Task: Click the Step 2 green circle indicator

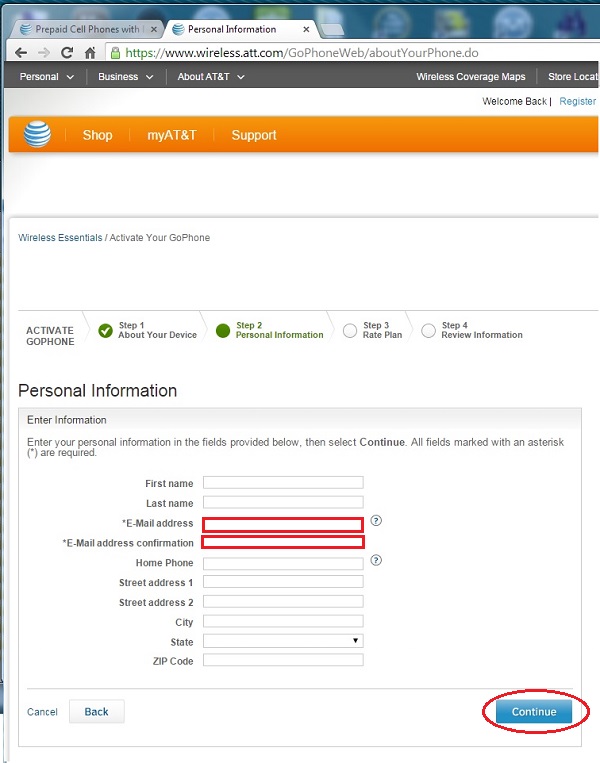Action: 223,330
